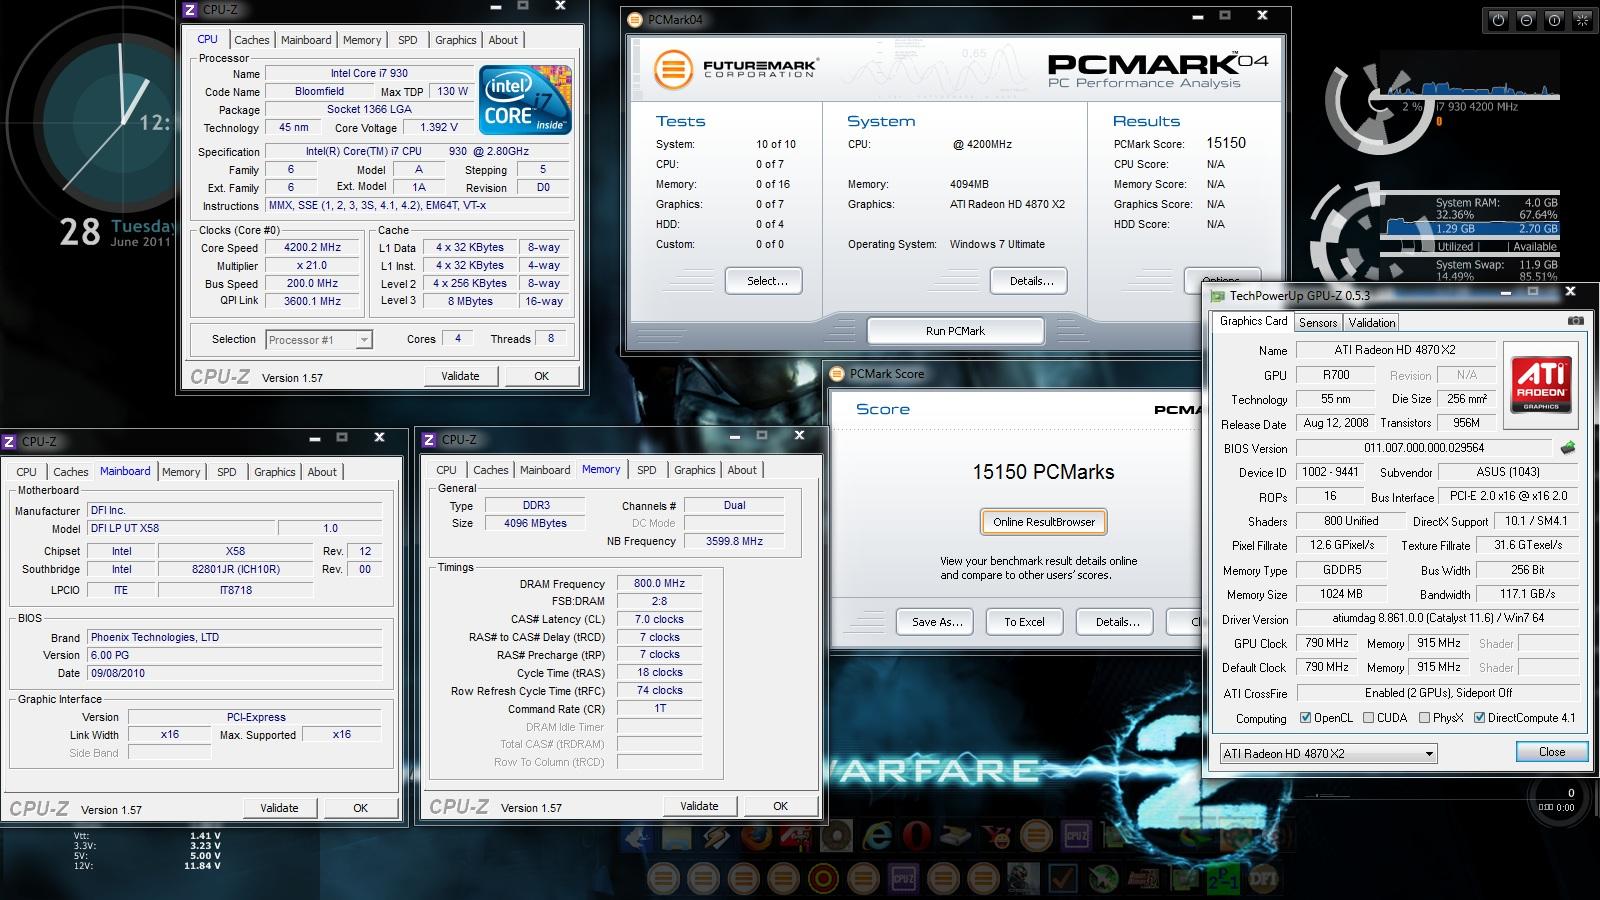The height and width of the screenshot is (900, 1600).
Task: Click the BIOS save chip icon in GPU-Z
Action: point(1567,448)
